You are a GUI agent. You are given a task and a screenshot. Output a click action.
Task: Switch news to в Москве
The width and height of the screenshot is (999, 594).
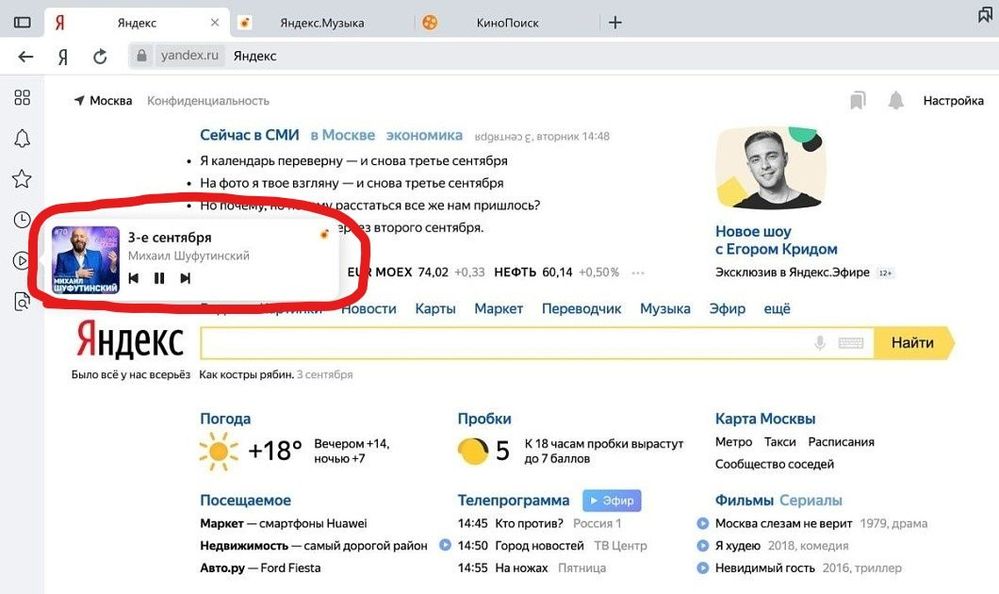(343, 135)
